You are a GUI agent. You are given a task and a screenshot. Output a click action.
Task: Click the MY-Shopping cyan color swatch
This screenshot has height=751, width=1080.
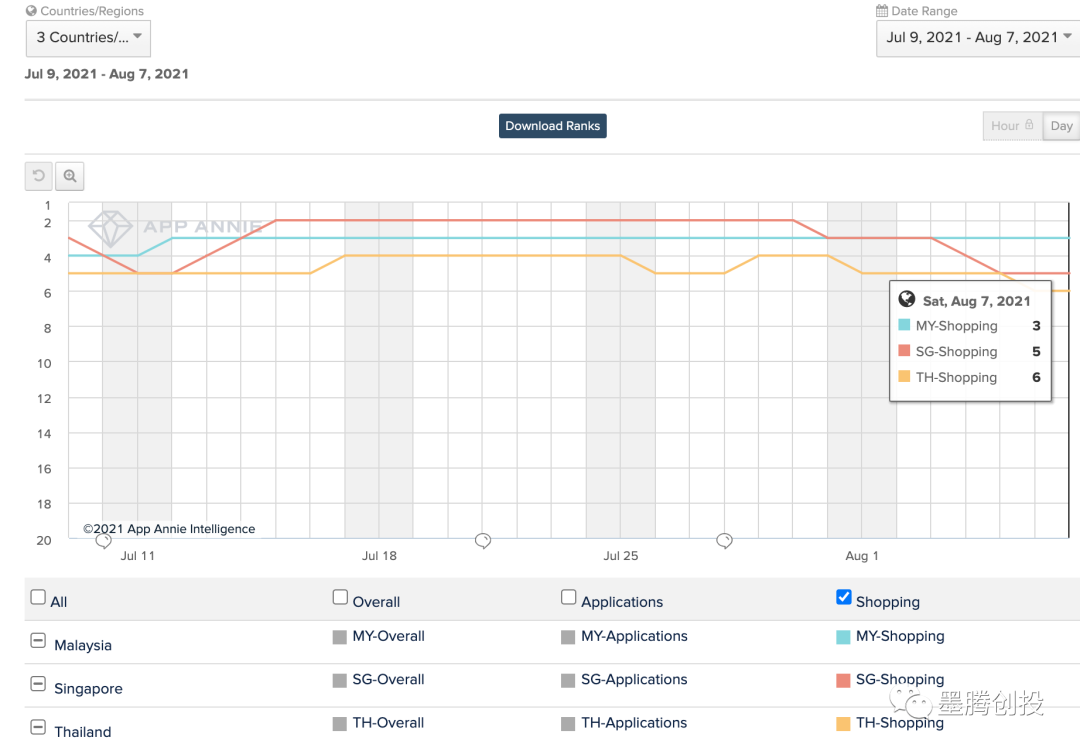pyautogui.click(x=843, y=637)
